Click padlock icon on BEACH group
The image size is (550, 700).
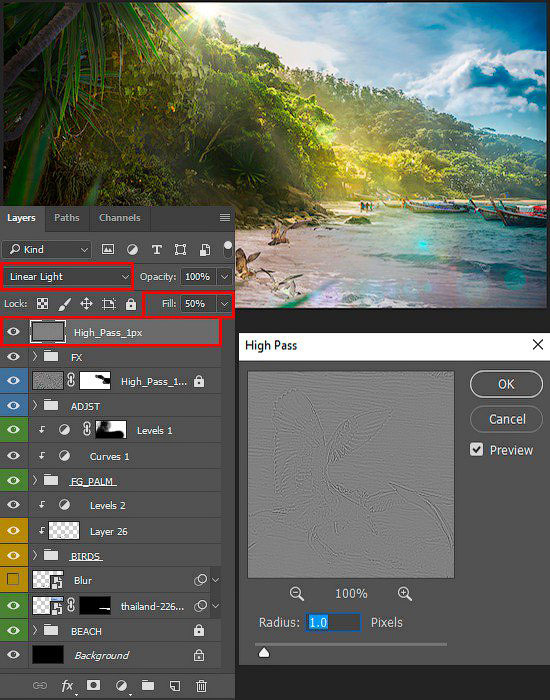tap(199, 630)
